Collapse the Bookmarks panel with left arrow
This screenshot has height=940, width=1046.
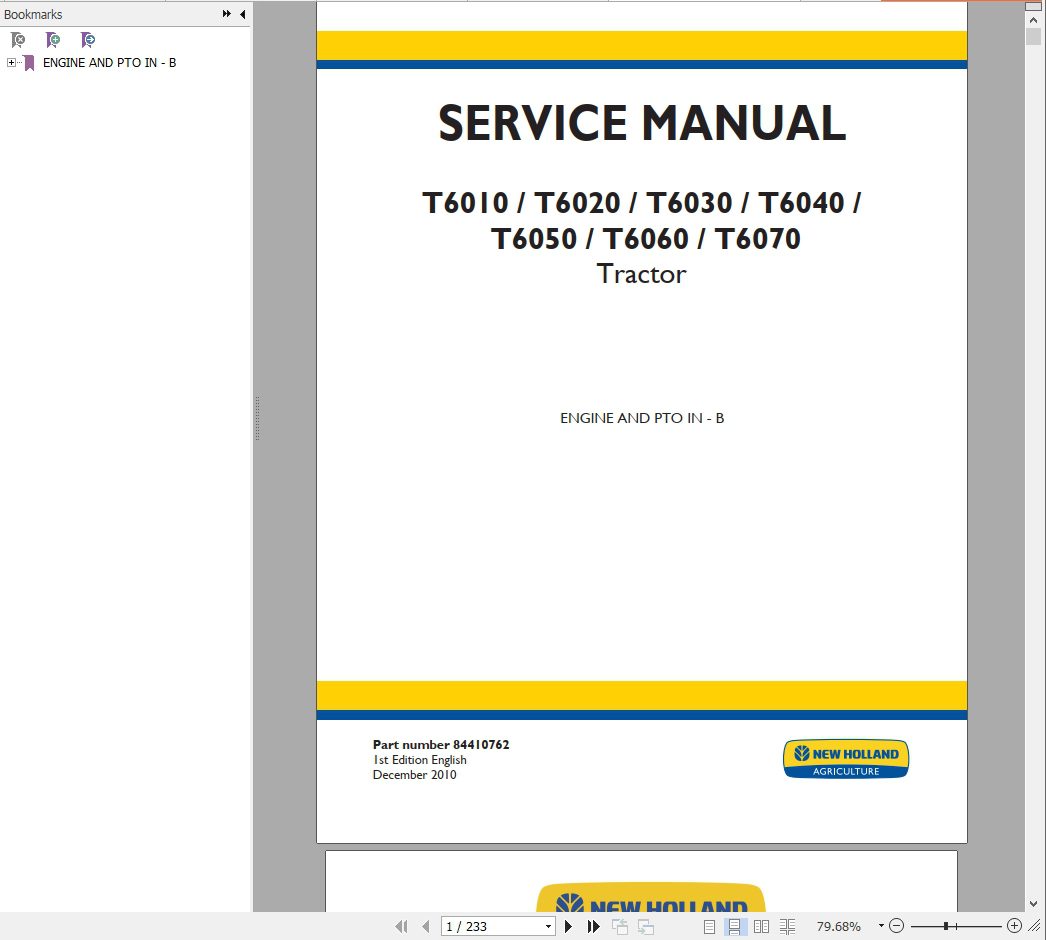click(242, 14)
